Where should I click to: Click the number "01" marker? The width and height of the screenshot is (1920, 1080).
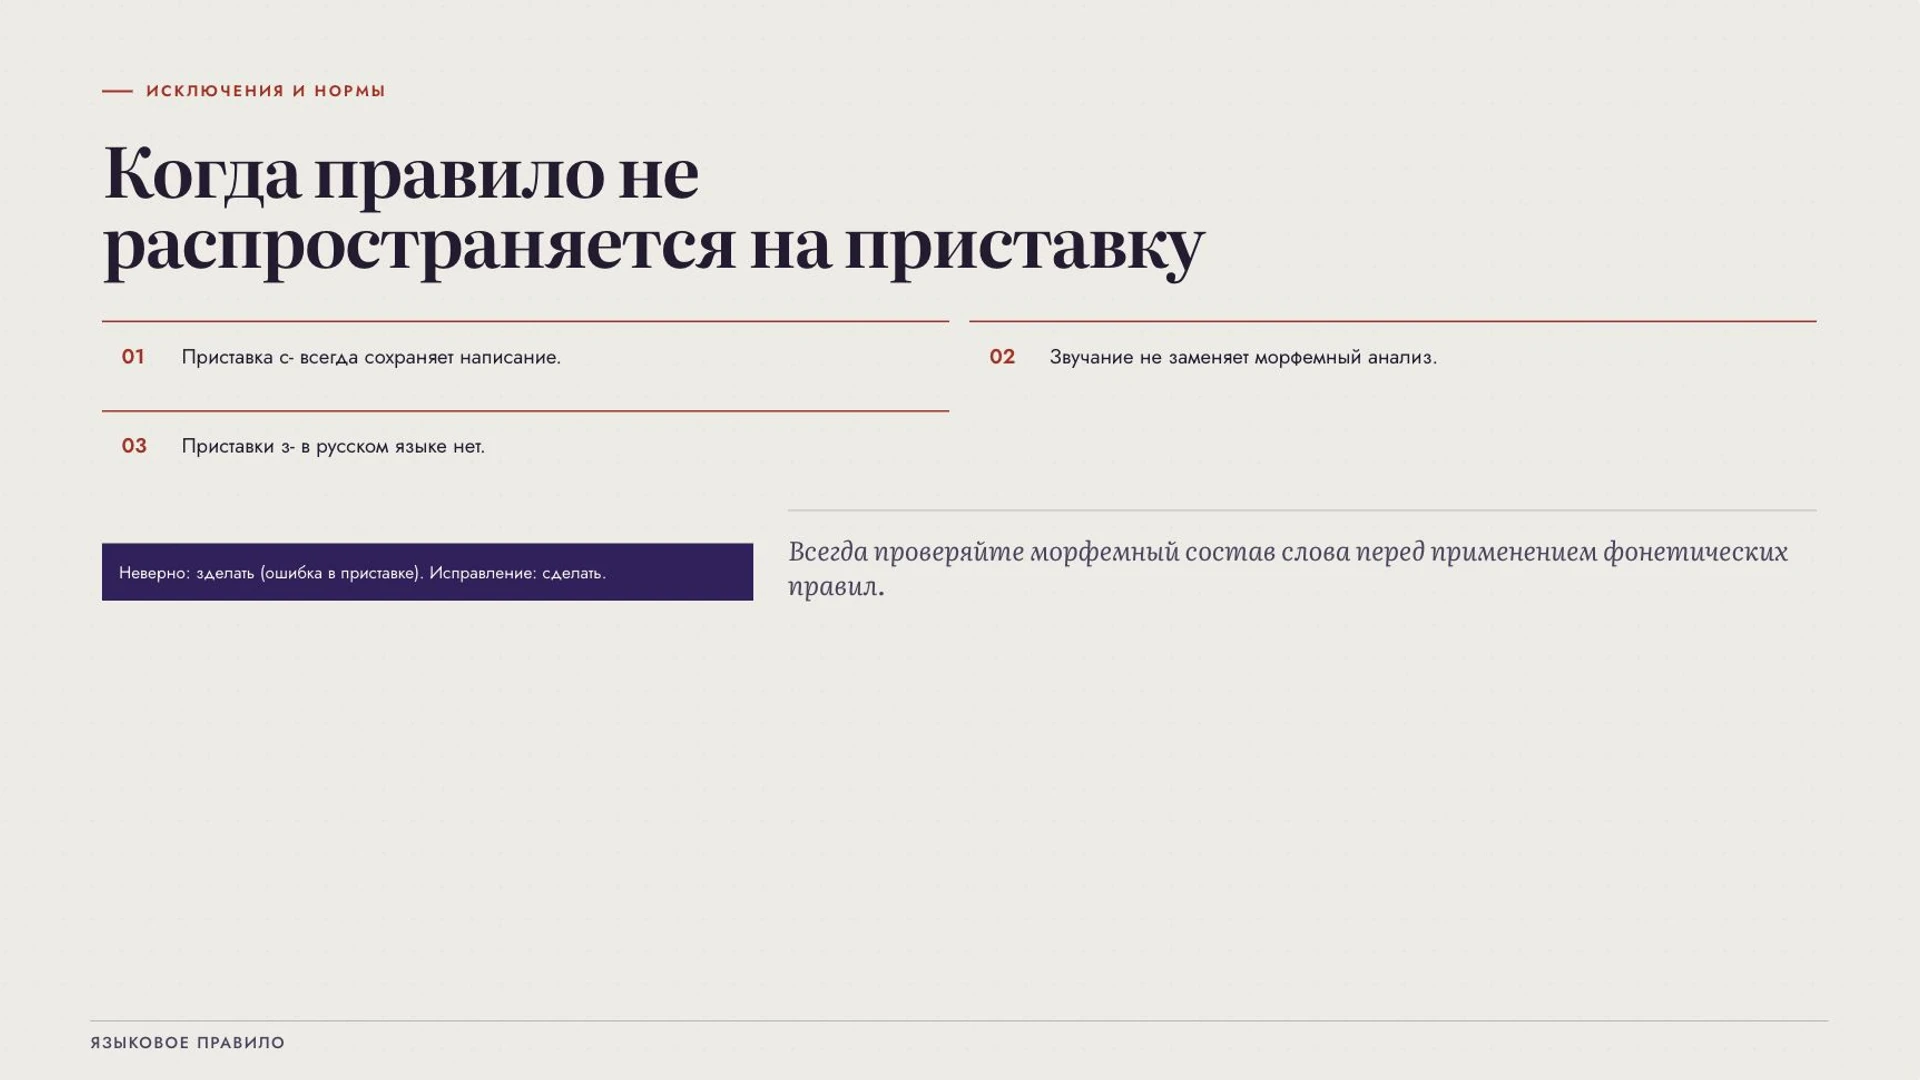pos(133,357)
